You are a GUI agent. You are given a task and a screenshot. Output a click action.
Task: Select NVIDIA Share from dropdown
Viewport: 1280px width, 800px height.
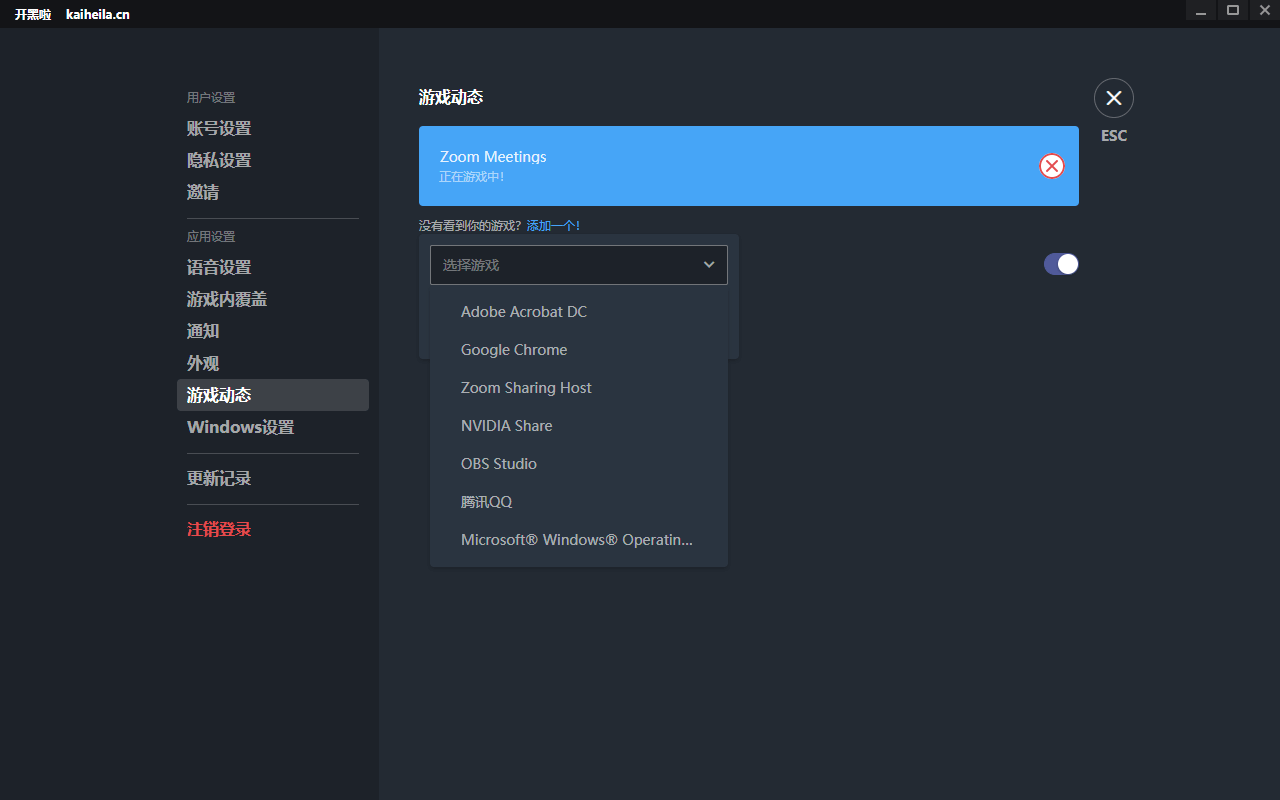(506, 426)
